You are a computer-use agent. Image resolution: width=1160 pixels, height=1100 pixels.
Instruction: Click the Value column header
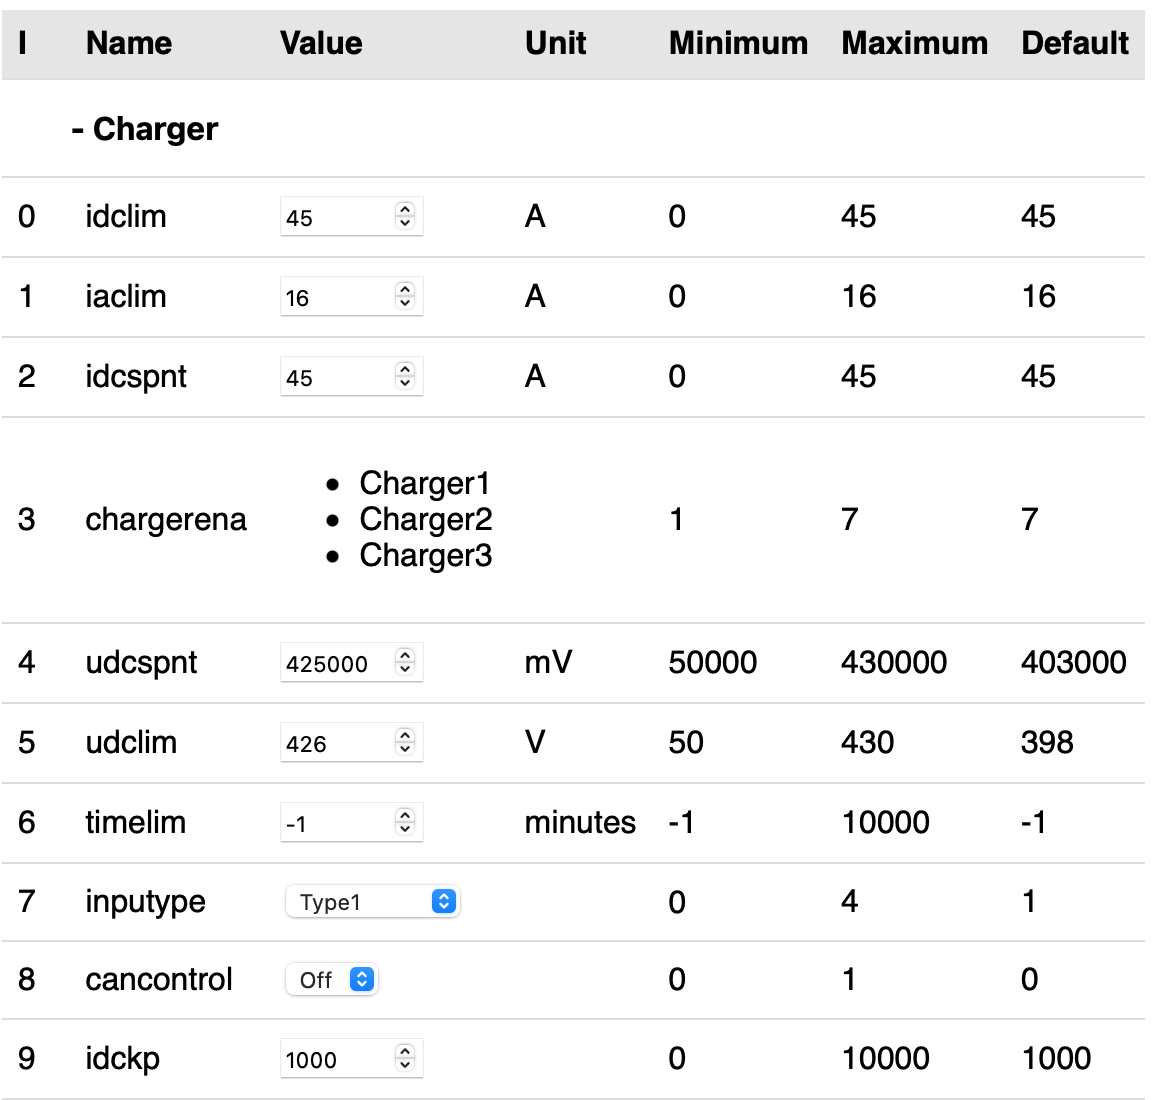(x=321, y=43)
